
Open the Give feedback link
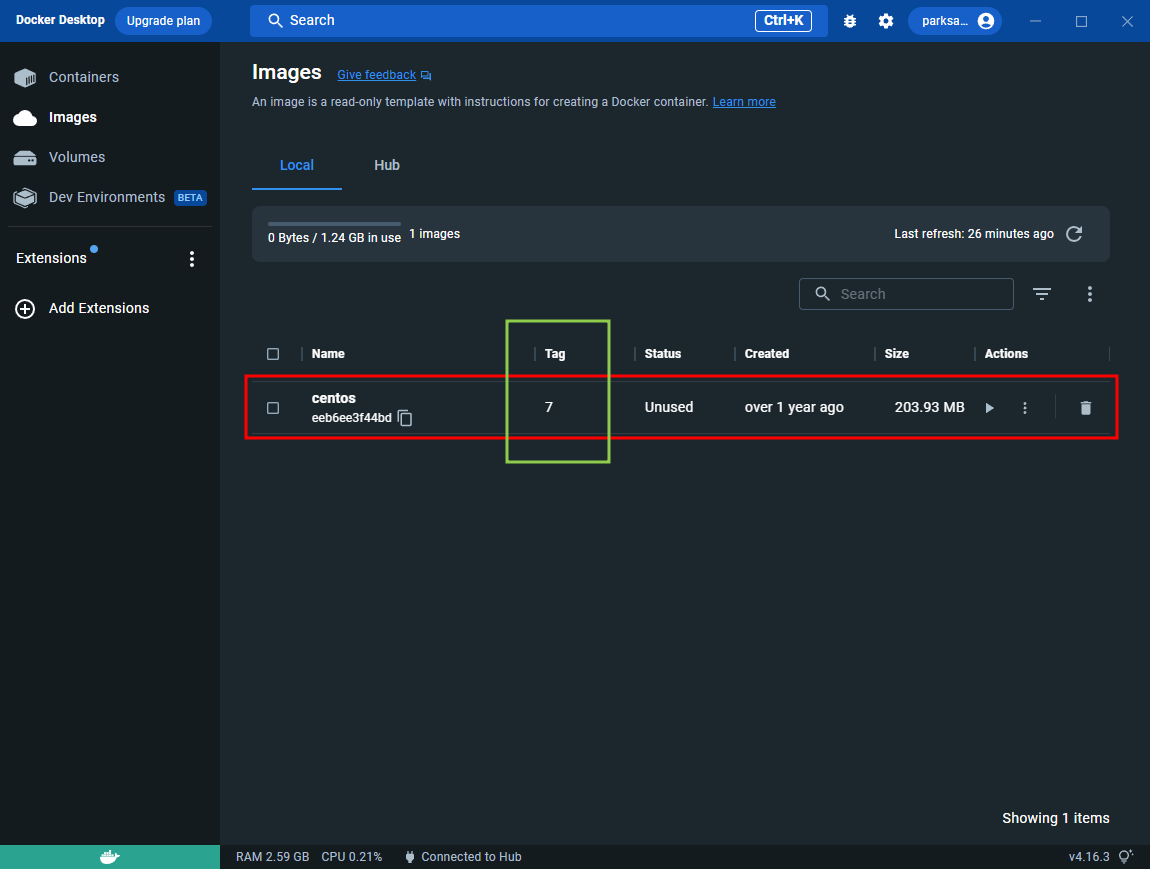coord(376,75)
